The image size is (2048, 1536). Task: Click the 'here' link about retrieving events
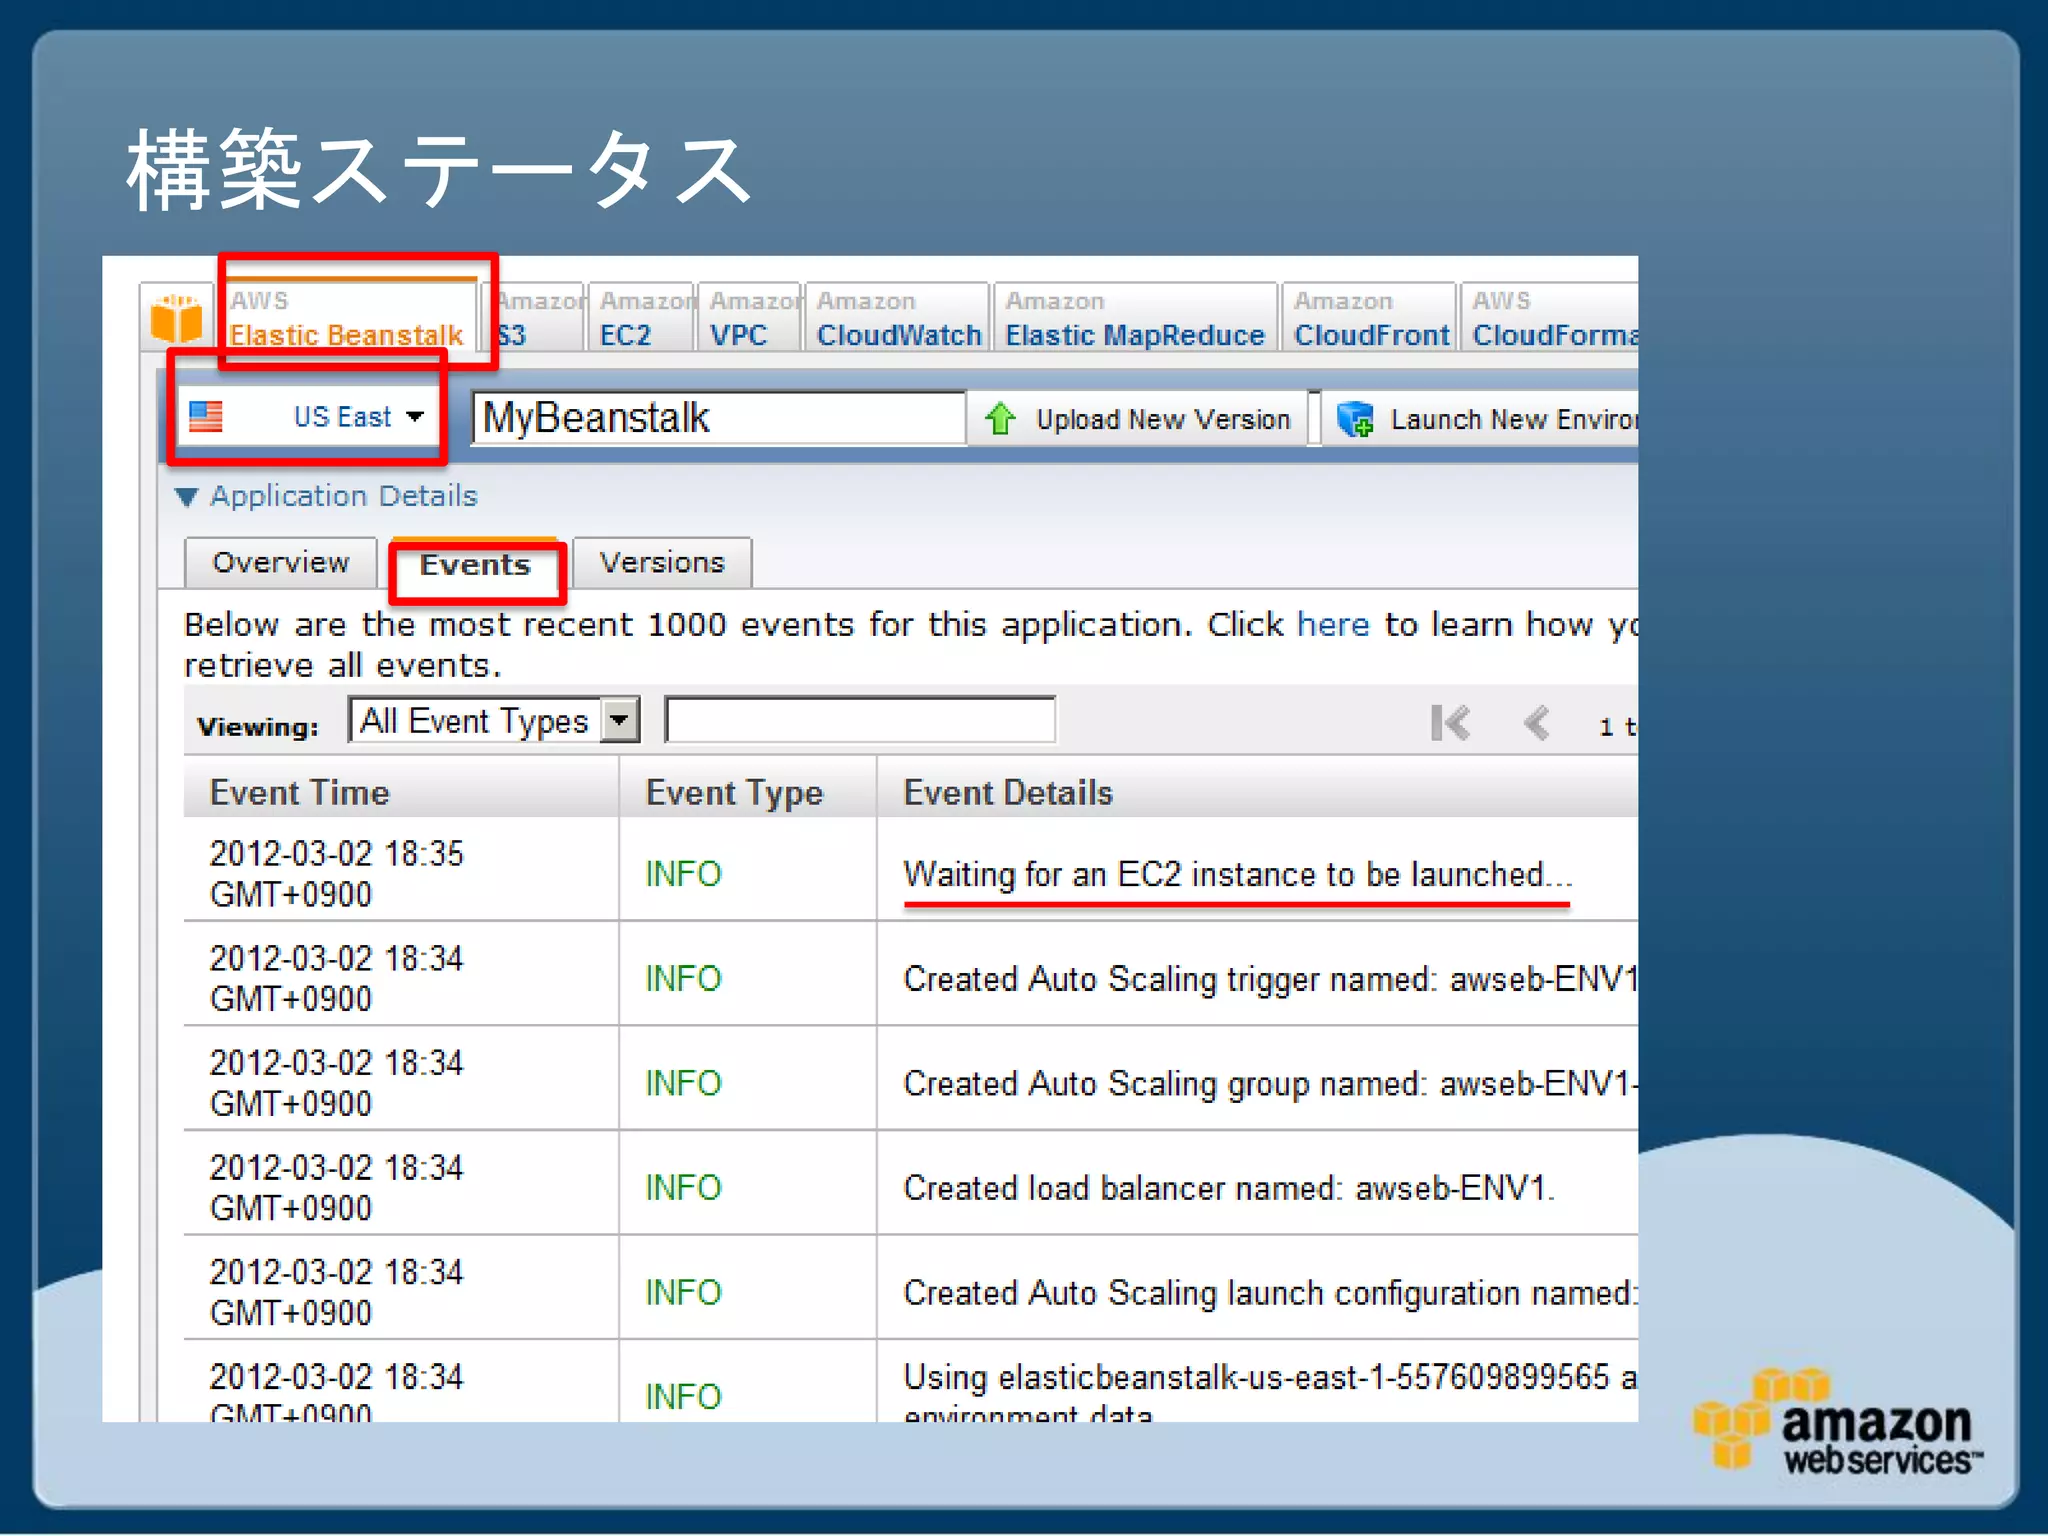[1332, 624]
